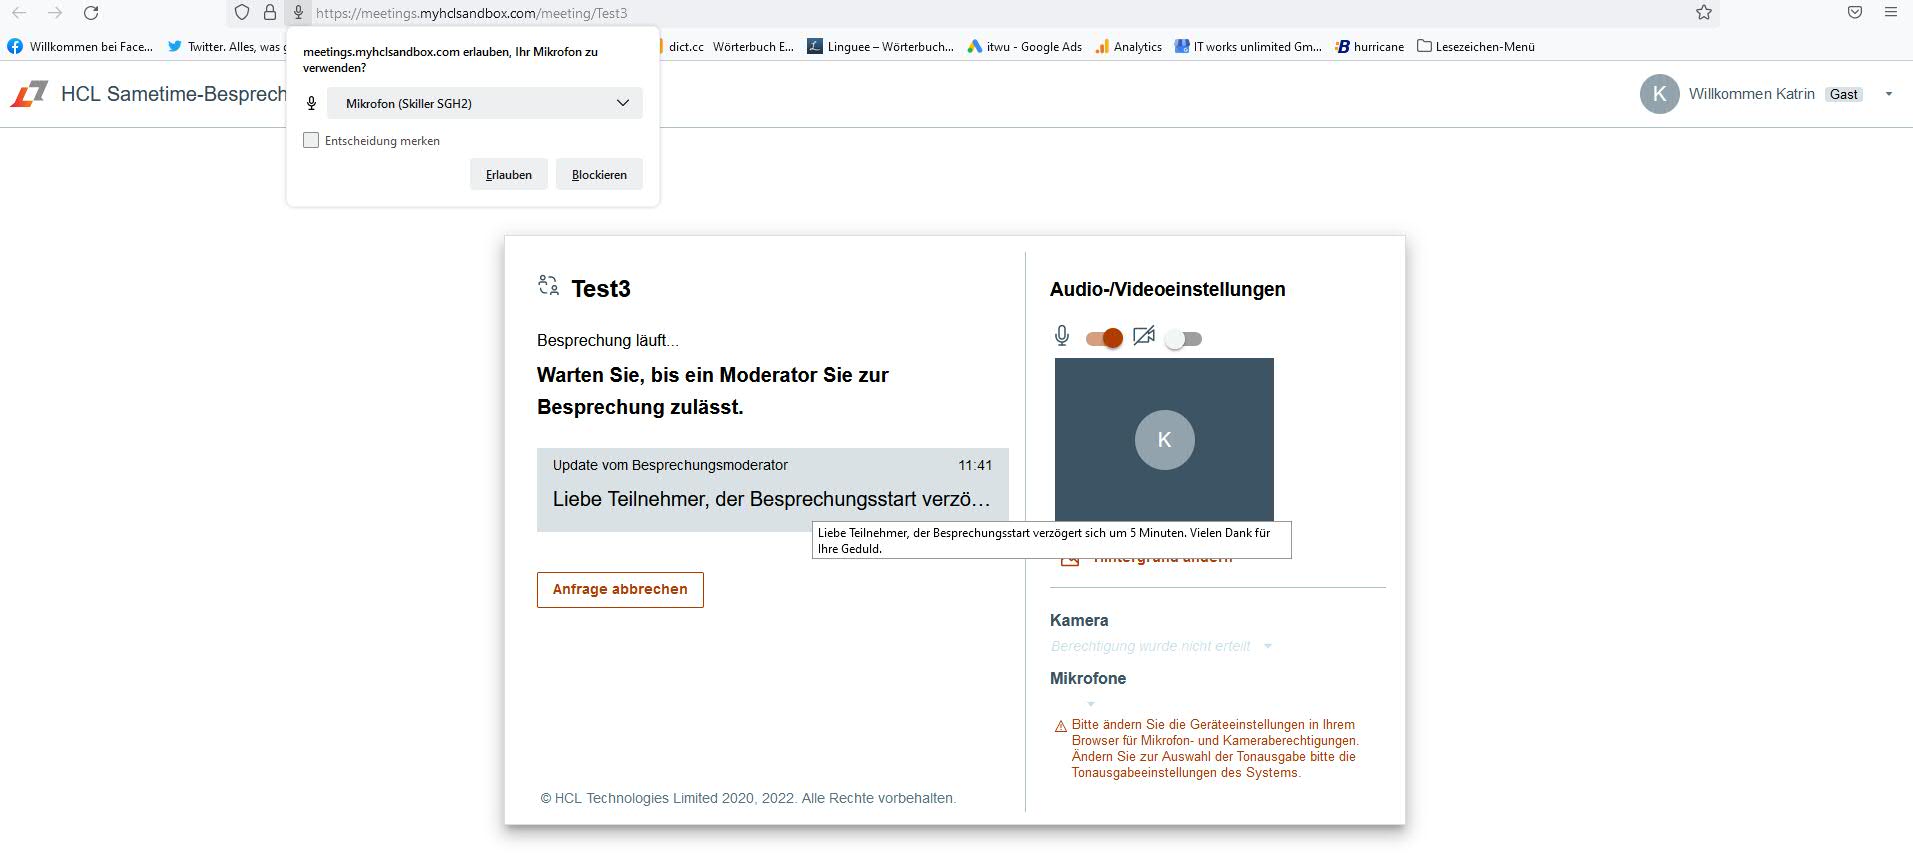
Task: Open the Twitter bookmark
Action: pos(225,46)
